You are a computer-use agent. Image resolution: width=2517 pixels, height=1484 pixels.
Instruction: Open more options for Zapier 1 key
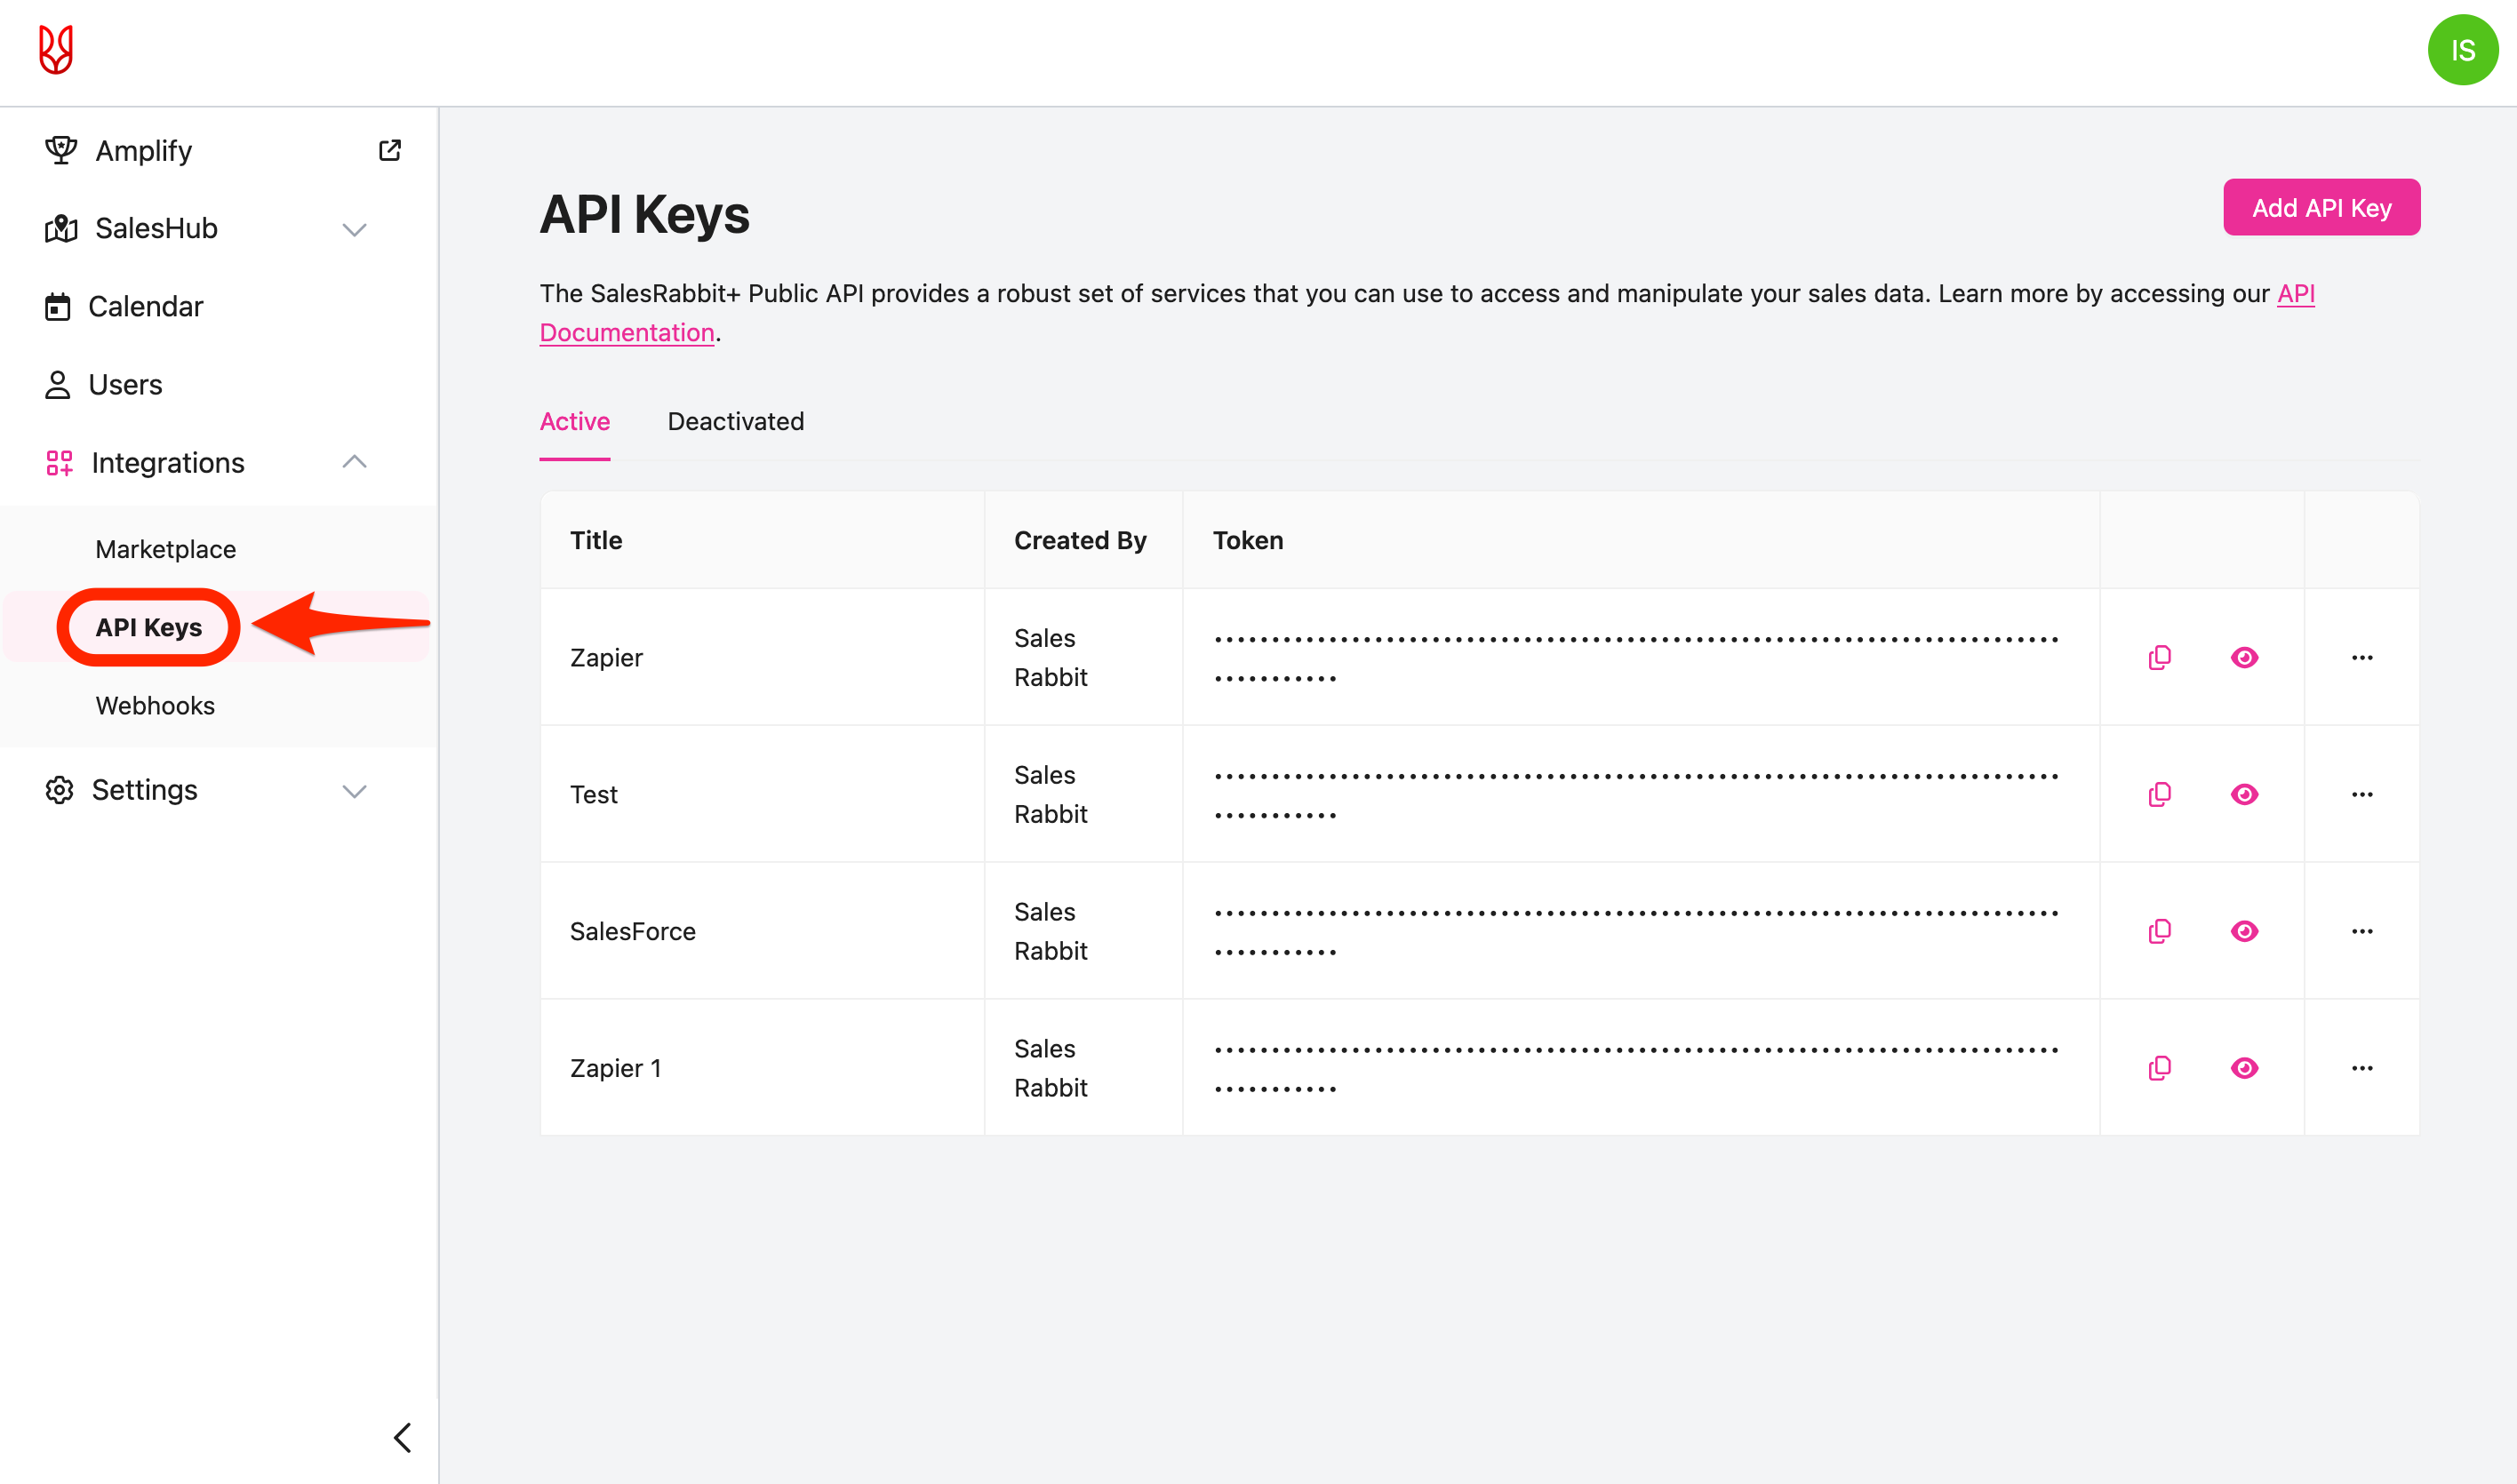click(2362, 1068)
